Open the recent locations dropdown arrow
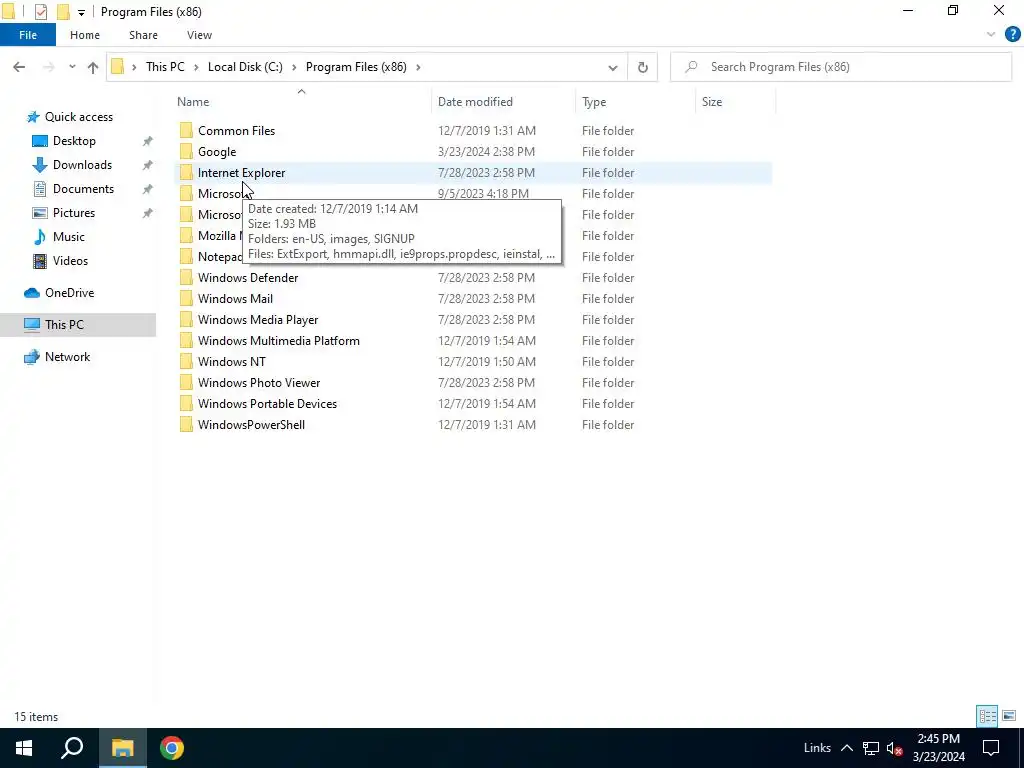 click(72, 67)
